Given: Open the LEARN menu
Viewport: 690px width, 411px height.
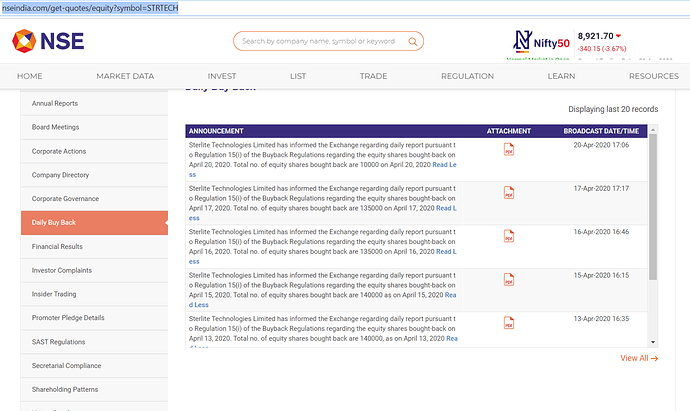Looking at the screenshot, I should (x=561, y=76).
